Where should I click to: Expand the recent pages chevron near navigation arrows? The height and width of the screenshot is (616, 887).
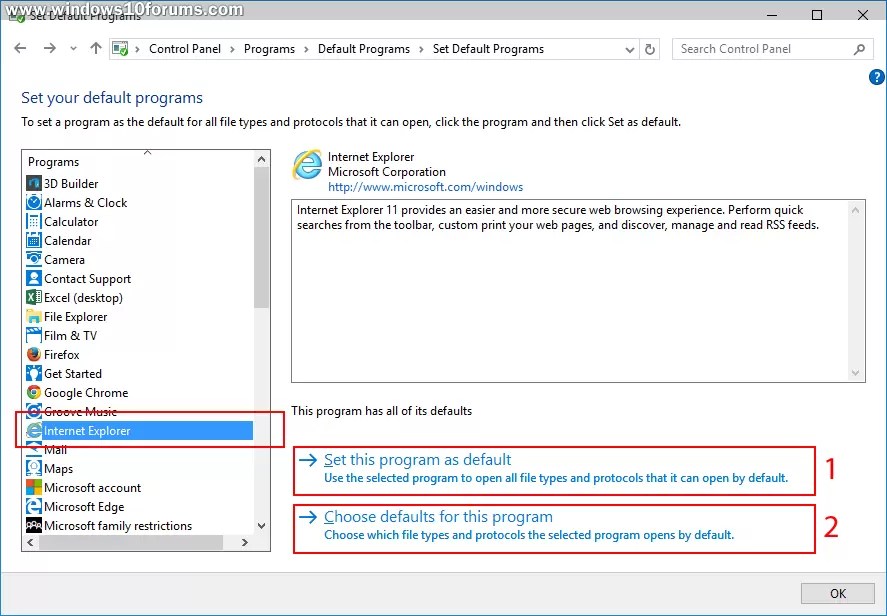72,48
